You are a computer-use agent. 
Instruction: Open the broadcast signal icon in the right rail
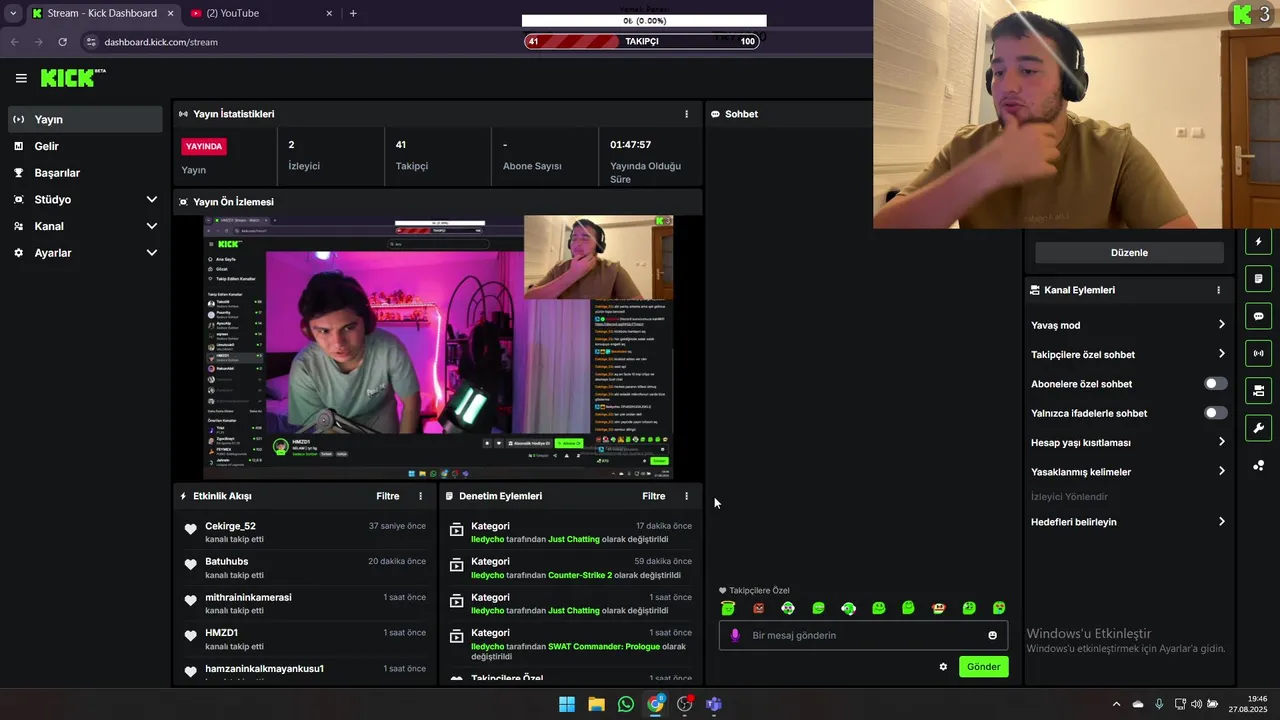coord(1258,353)
